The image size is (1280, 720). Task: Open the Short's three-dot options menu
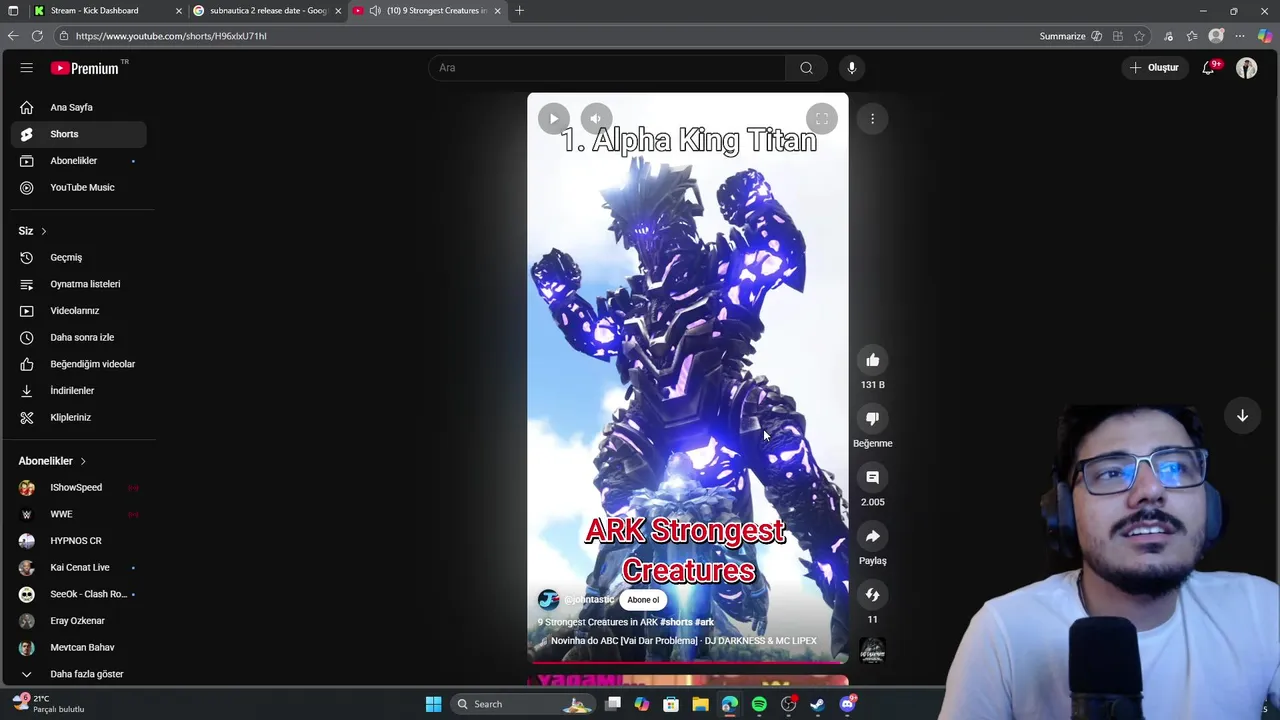point(872,119)
